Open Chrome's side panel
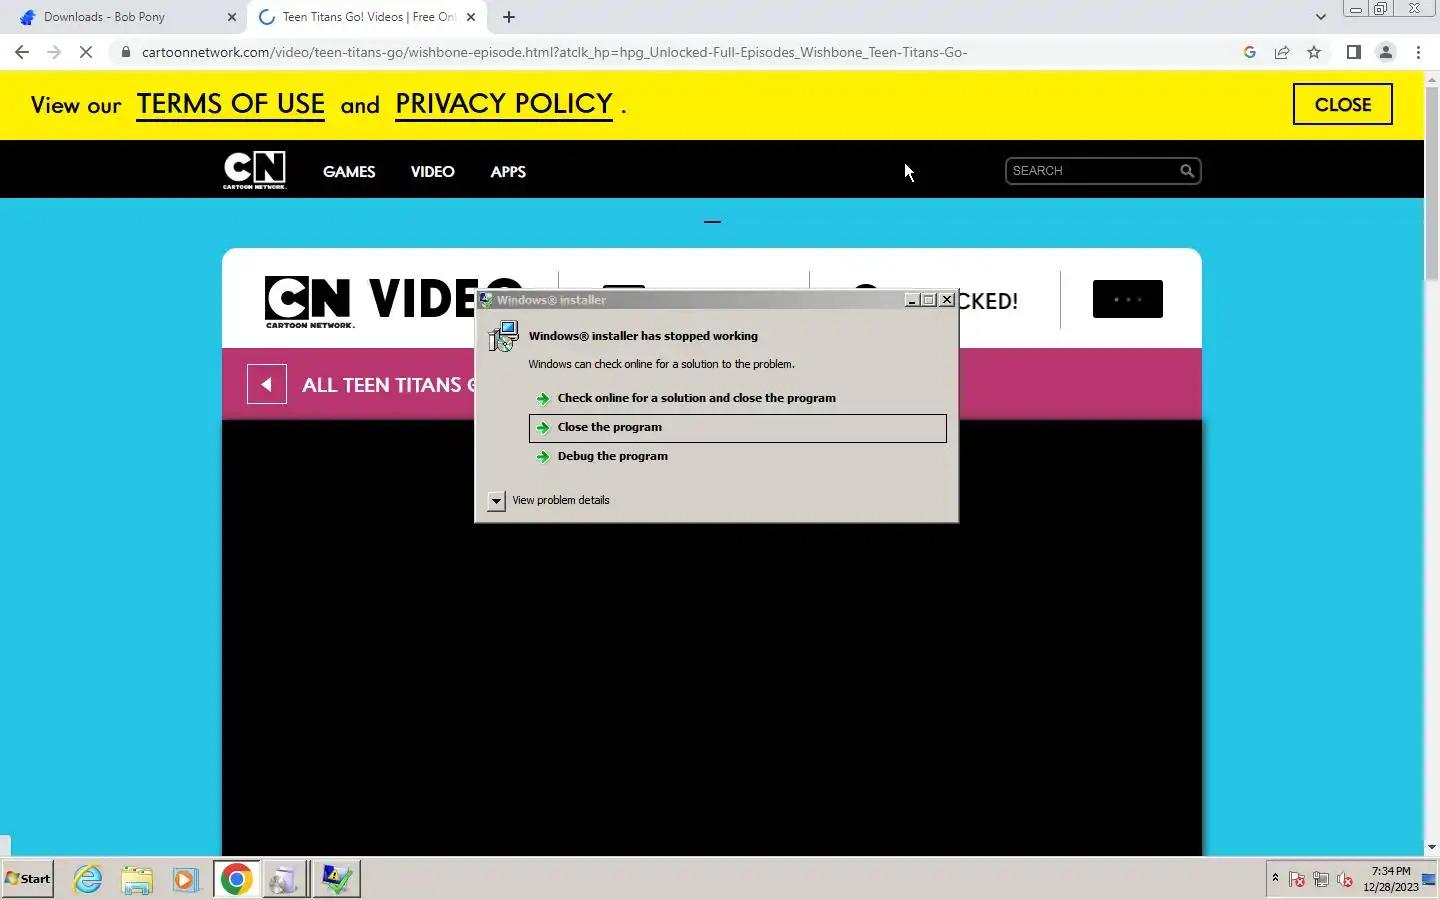 click(1353, 52)
